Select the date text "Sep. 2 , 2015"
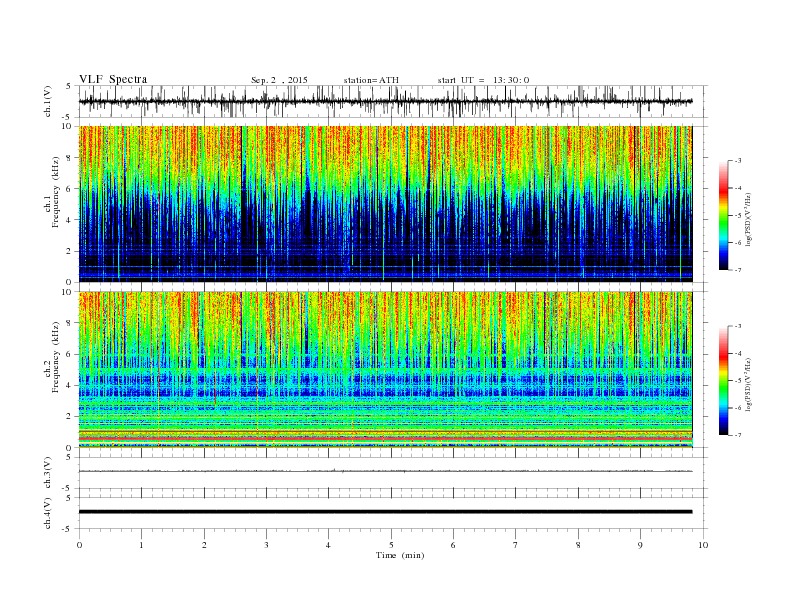The height and width of the screenshot is (612, 792). point(279,80)
